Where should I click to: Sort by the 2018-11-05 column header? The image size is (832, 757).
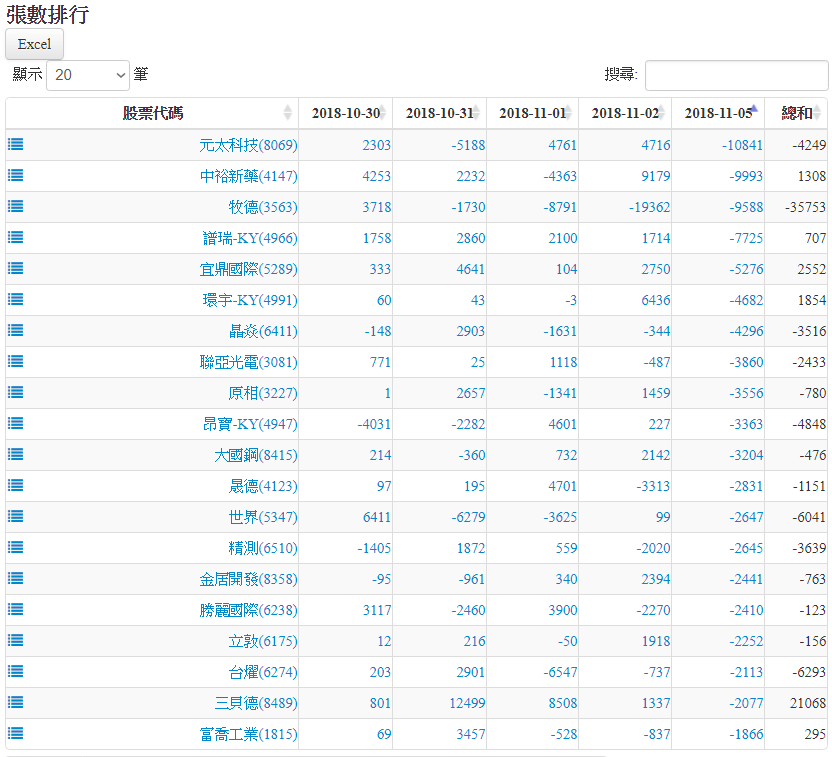[x=717, y=113]
